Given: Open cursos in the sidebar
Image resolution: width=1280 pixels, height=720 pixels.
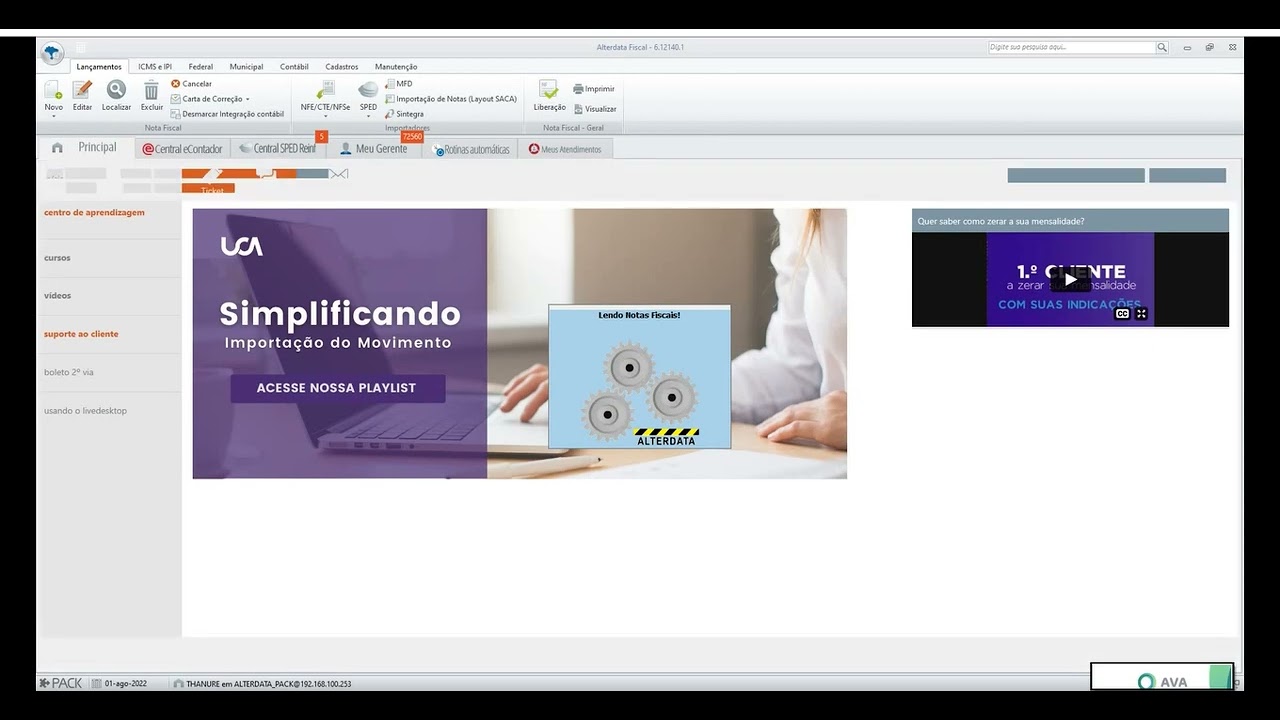Looking at the screenshot, I should pyautogui.click(x=57, y=258).
